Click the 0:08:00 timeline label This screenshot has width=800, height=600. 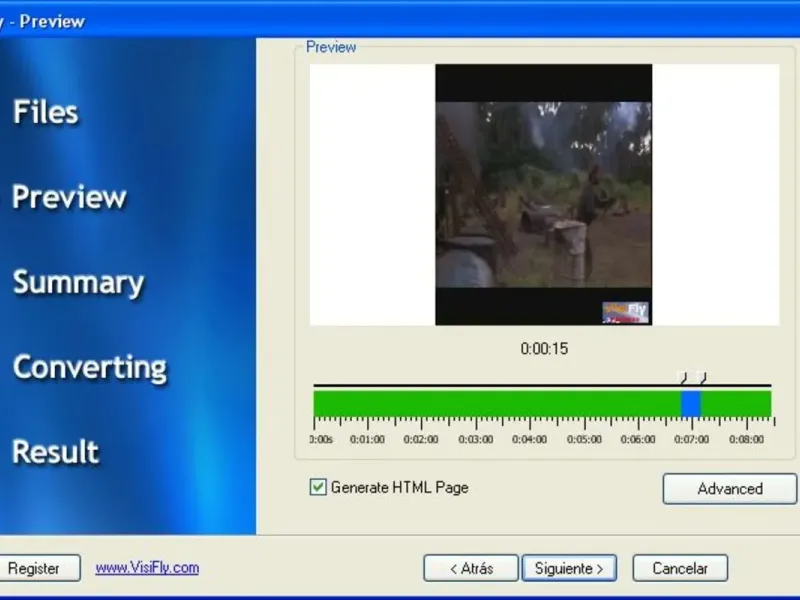tap(746, 439)
